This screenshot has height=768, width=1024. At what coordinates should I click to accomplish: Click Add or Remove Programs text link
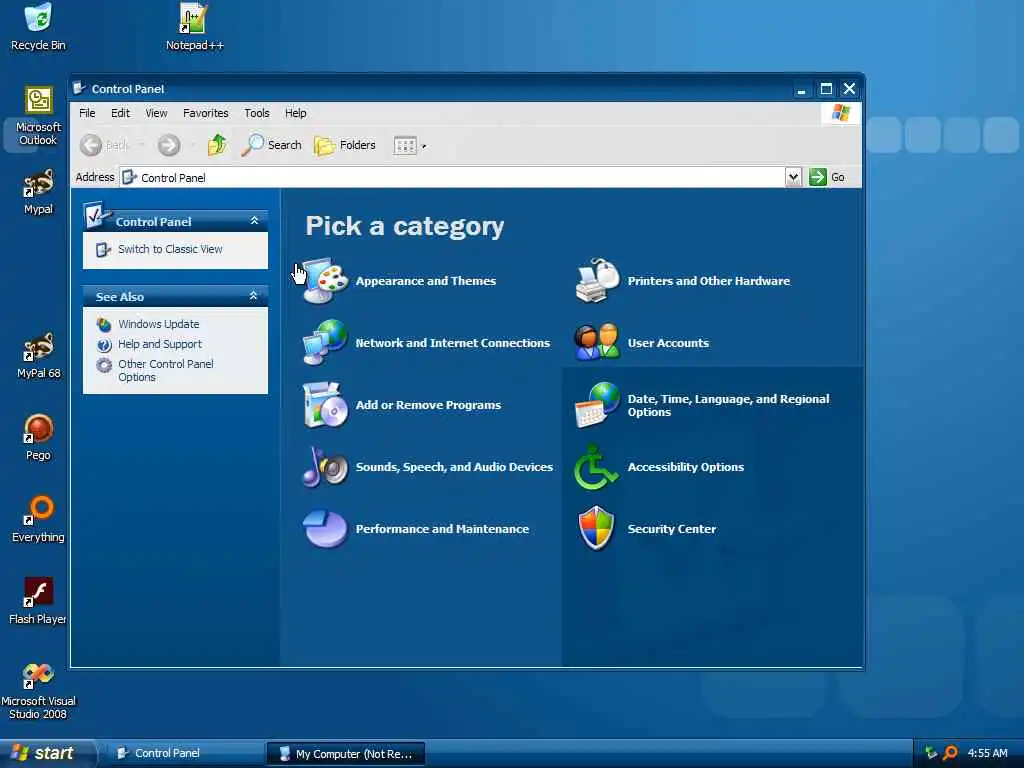coord(428,405)
